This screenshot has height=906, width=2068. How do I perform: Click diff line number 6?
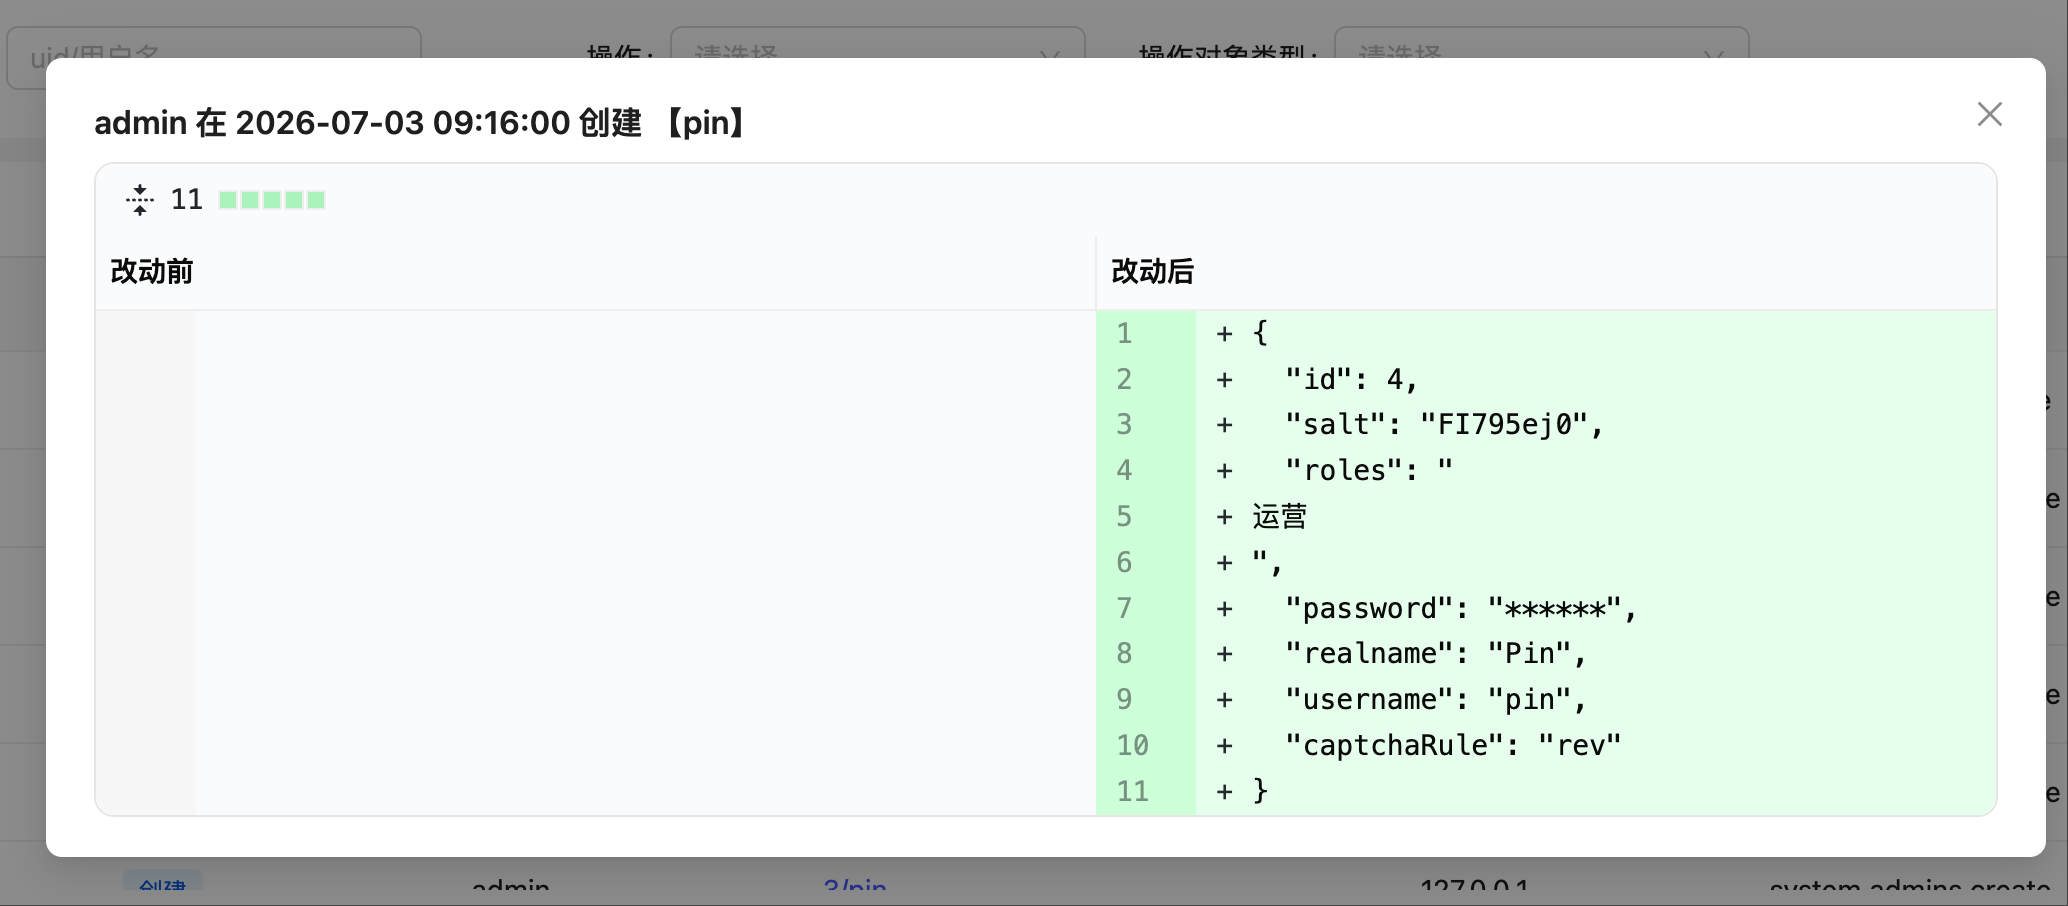(1125, 562)
